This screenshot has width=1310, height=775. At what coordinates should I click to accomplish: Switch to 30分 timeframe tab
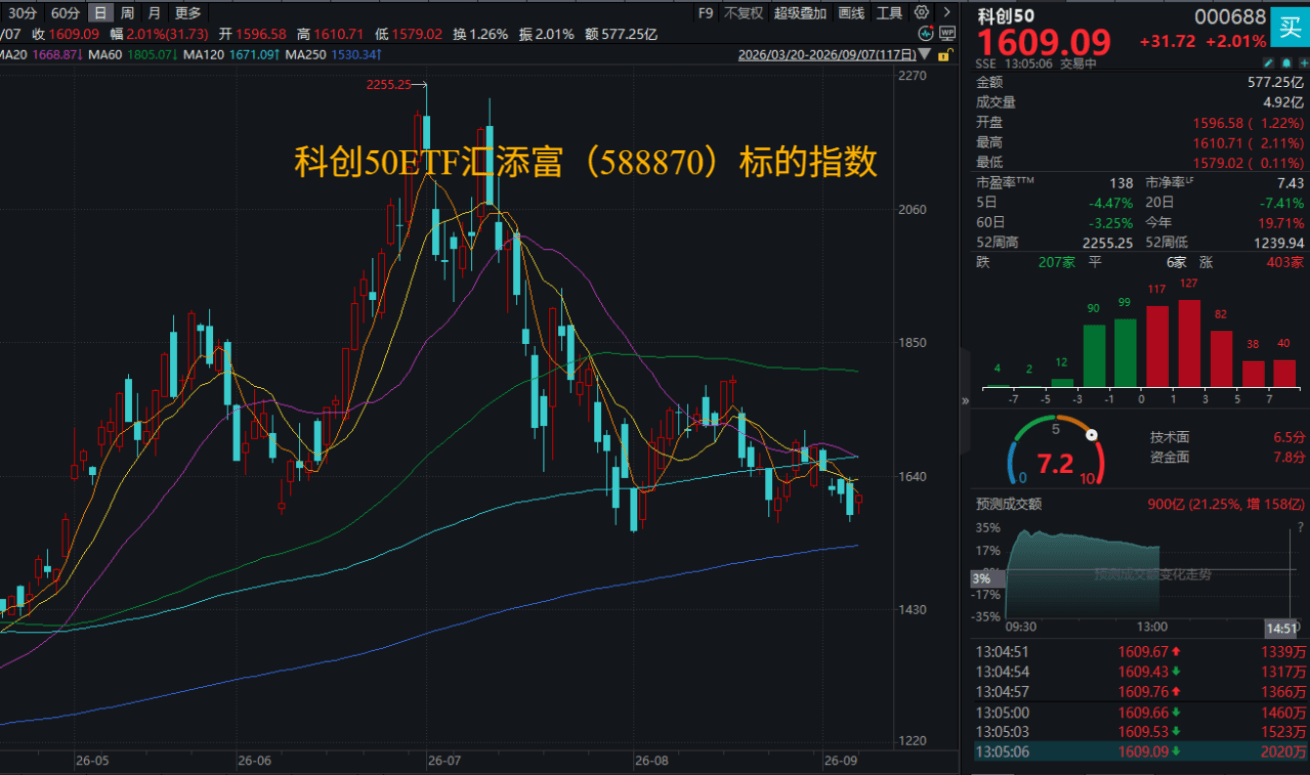[x=22, y=13]
